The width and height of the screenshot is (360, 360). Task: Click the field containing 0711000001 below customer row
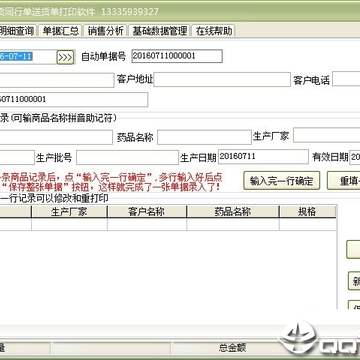pos(73,100)
